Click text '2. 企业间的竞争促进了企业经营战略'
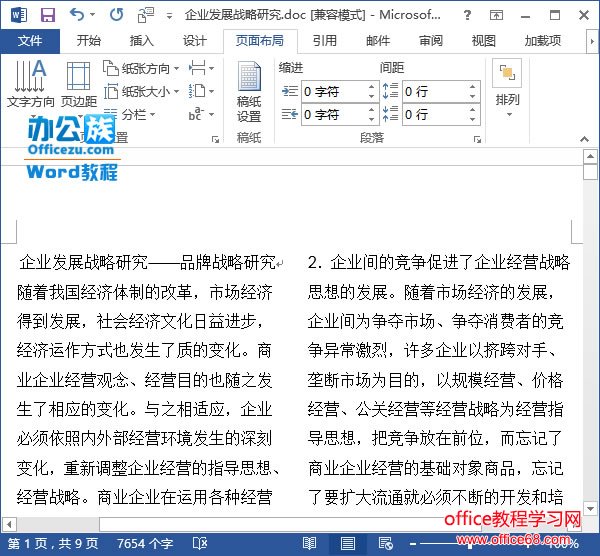This screenshot has width=600, height=556. [439, 263]
